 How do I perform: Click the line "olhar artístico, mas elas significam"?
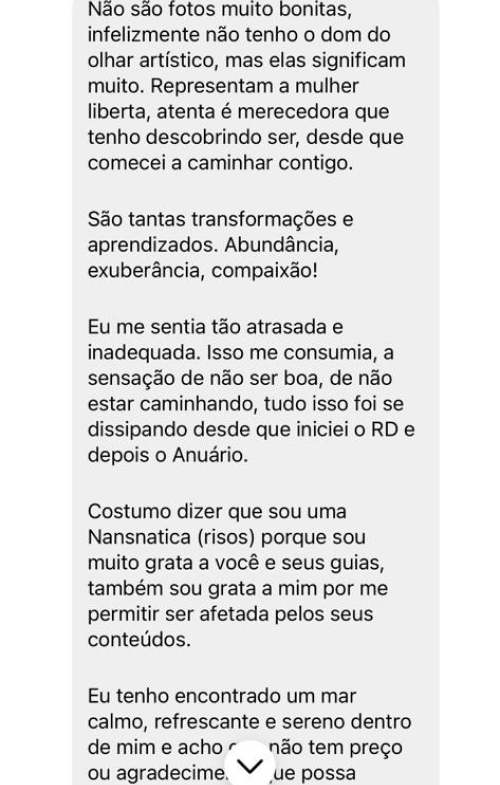[x=247, y=61]
